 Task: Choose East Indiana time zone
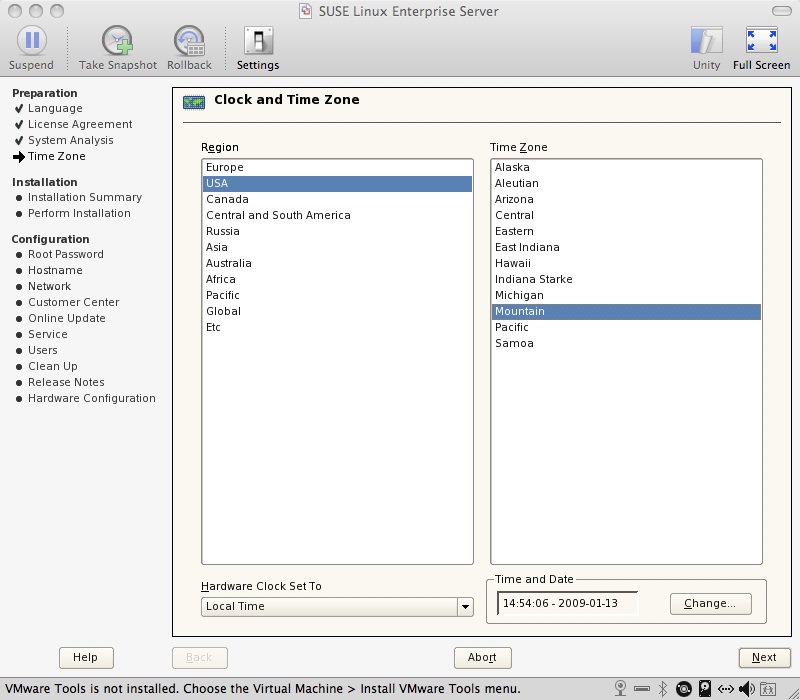626,247
